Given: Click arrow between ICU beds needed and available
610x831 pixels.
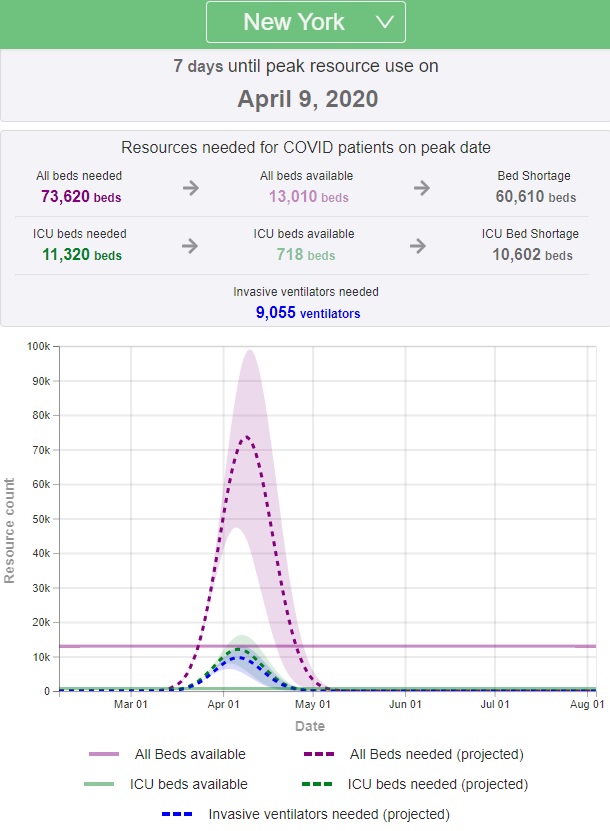Looking at the screenshot, I should pos(191,245).
